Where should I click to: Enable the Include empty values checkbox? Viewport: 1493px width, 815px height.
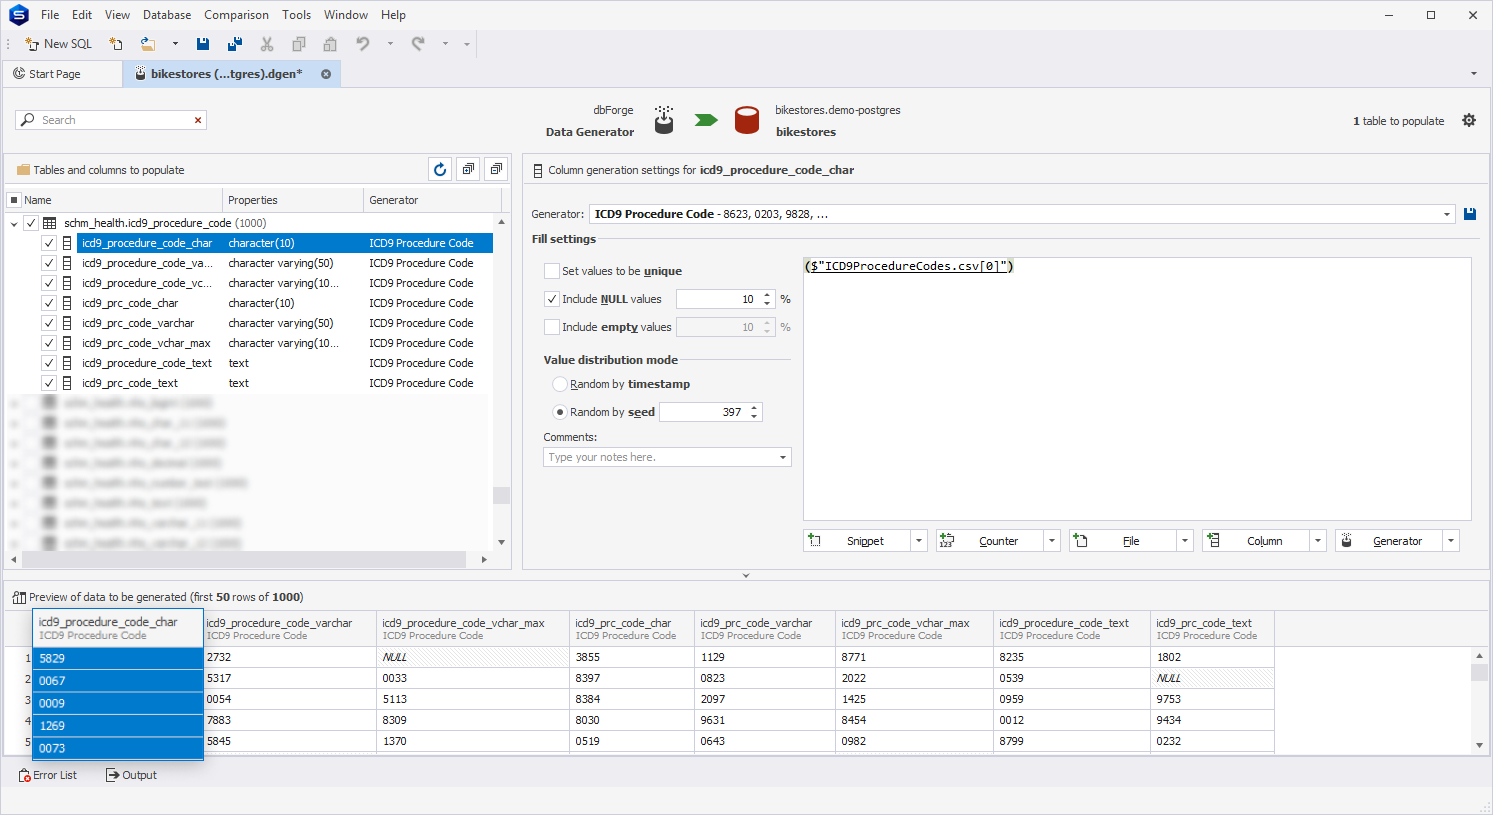click(551, 327)
